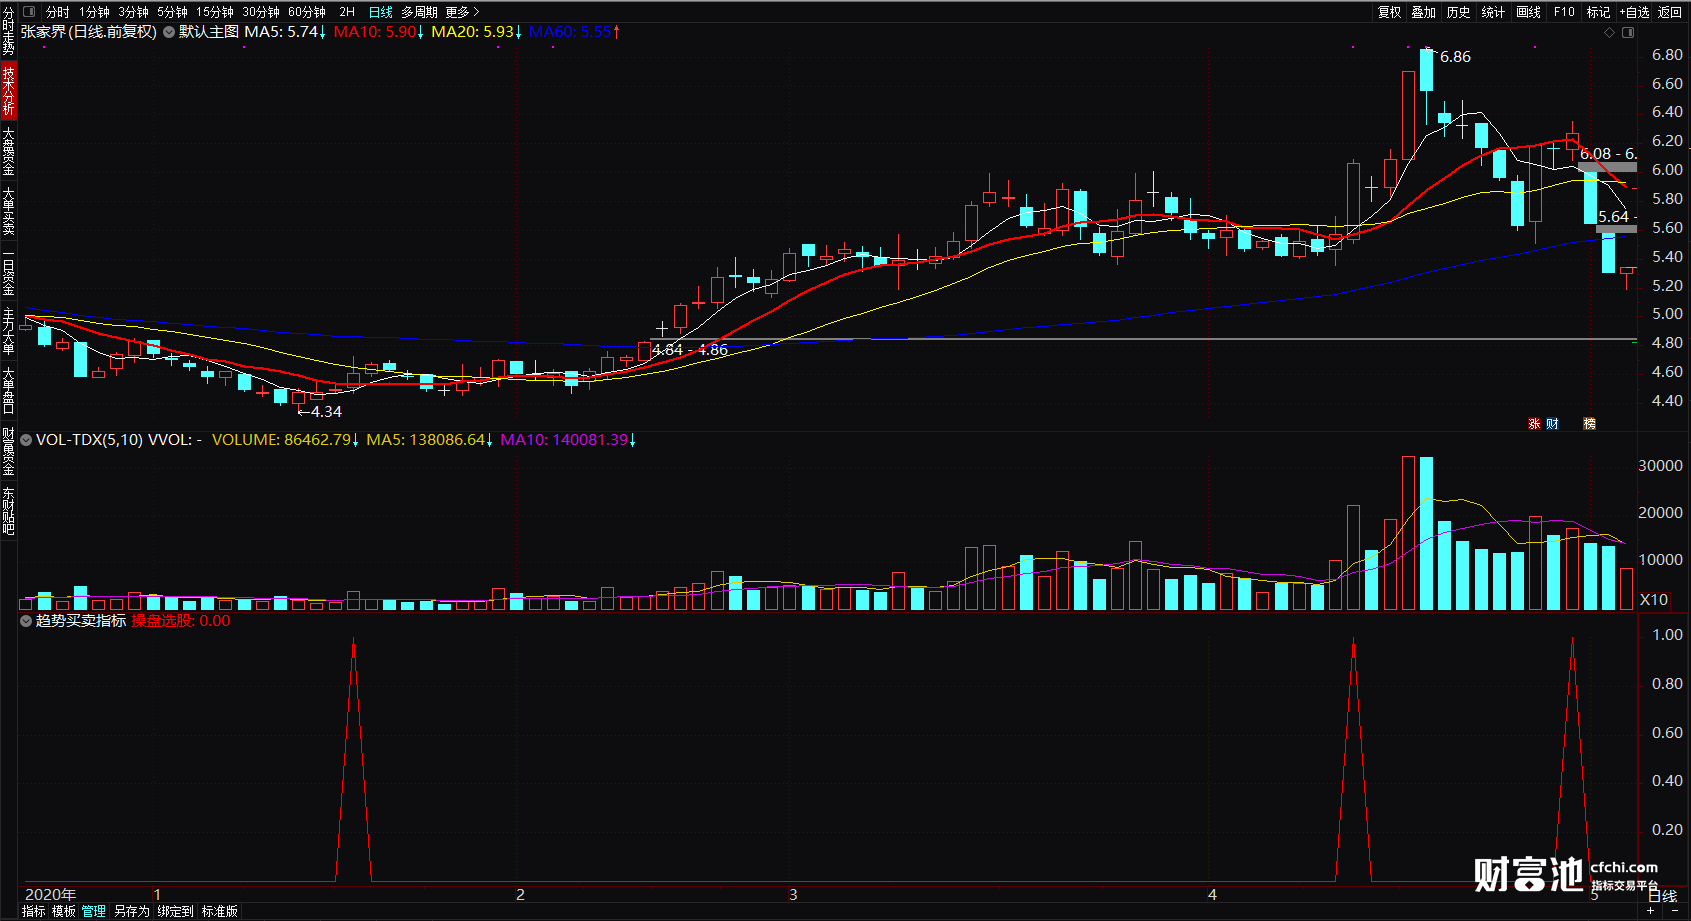Click the 叠加 overlay button

1424,12
